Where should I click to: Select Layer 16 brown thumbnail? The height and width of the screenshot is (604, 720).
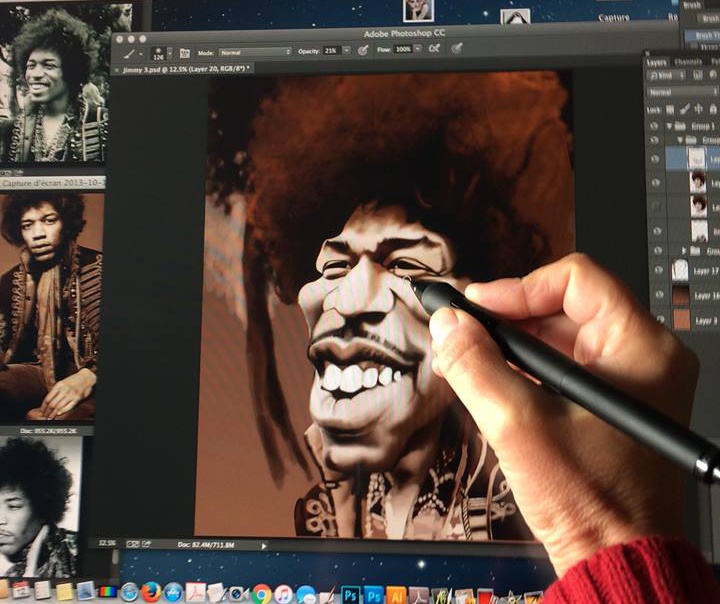point(681,295)
